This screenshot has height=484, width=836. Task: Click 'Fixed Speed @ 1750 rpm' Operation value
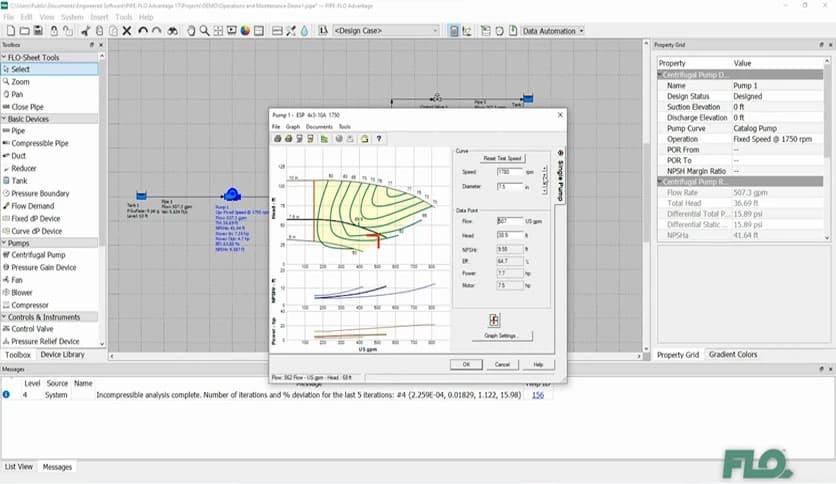[x=772, y=139]
